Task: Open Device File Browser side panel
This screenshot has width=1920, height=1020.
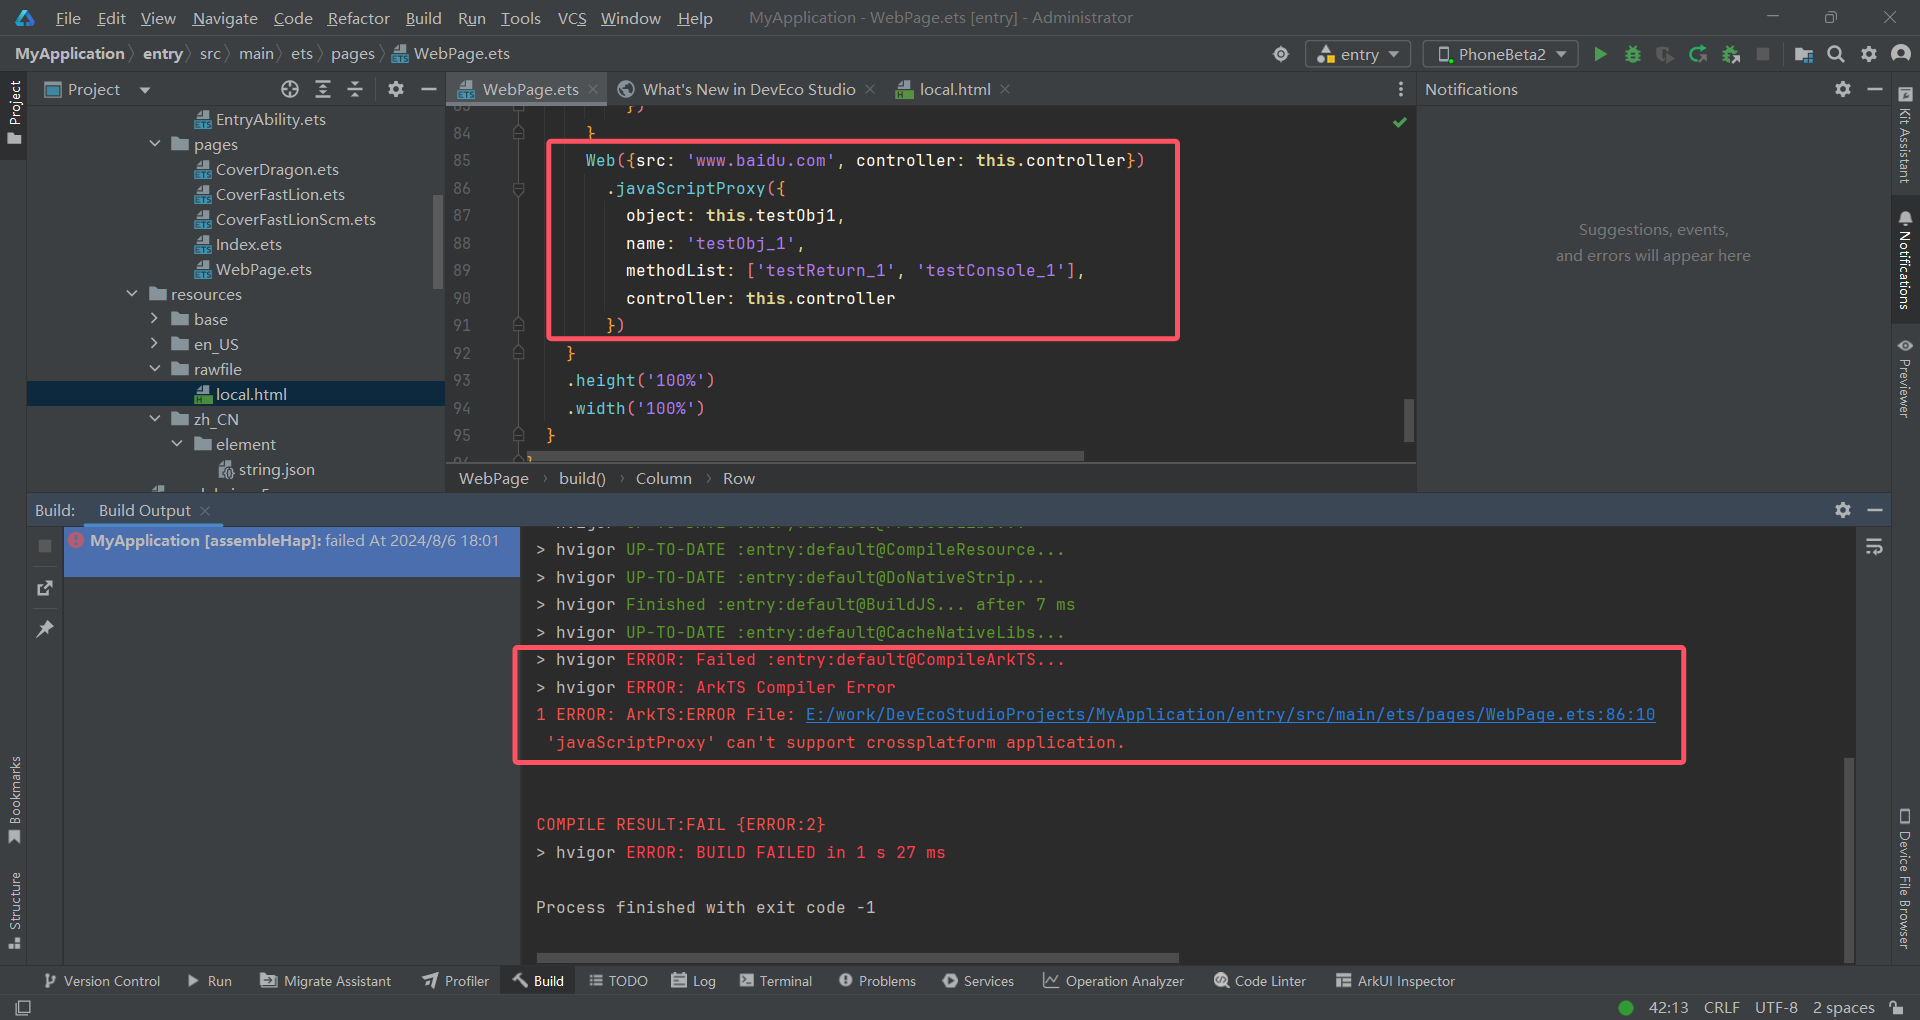Action: 1904,878
